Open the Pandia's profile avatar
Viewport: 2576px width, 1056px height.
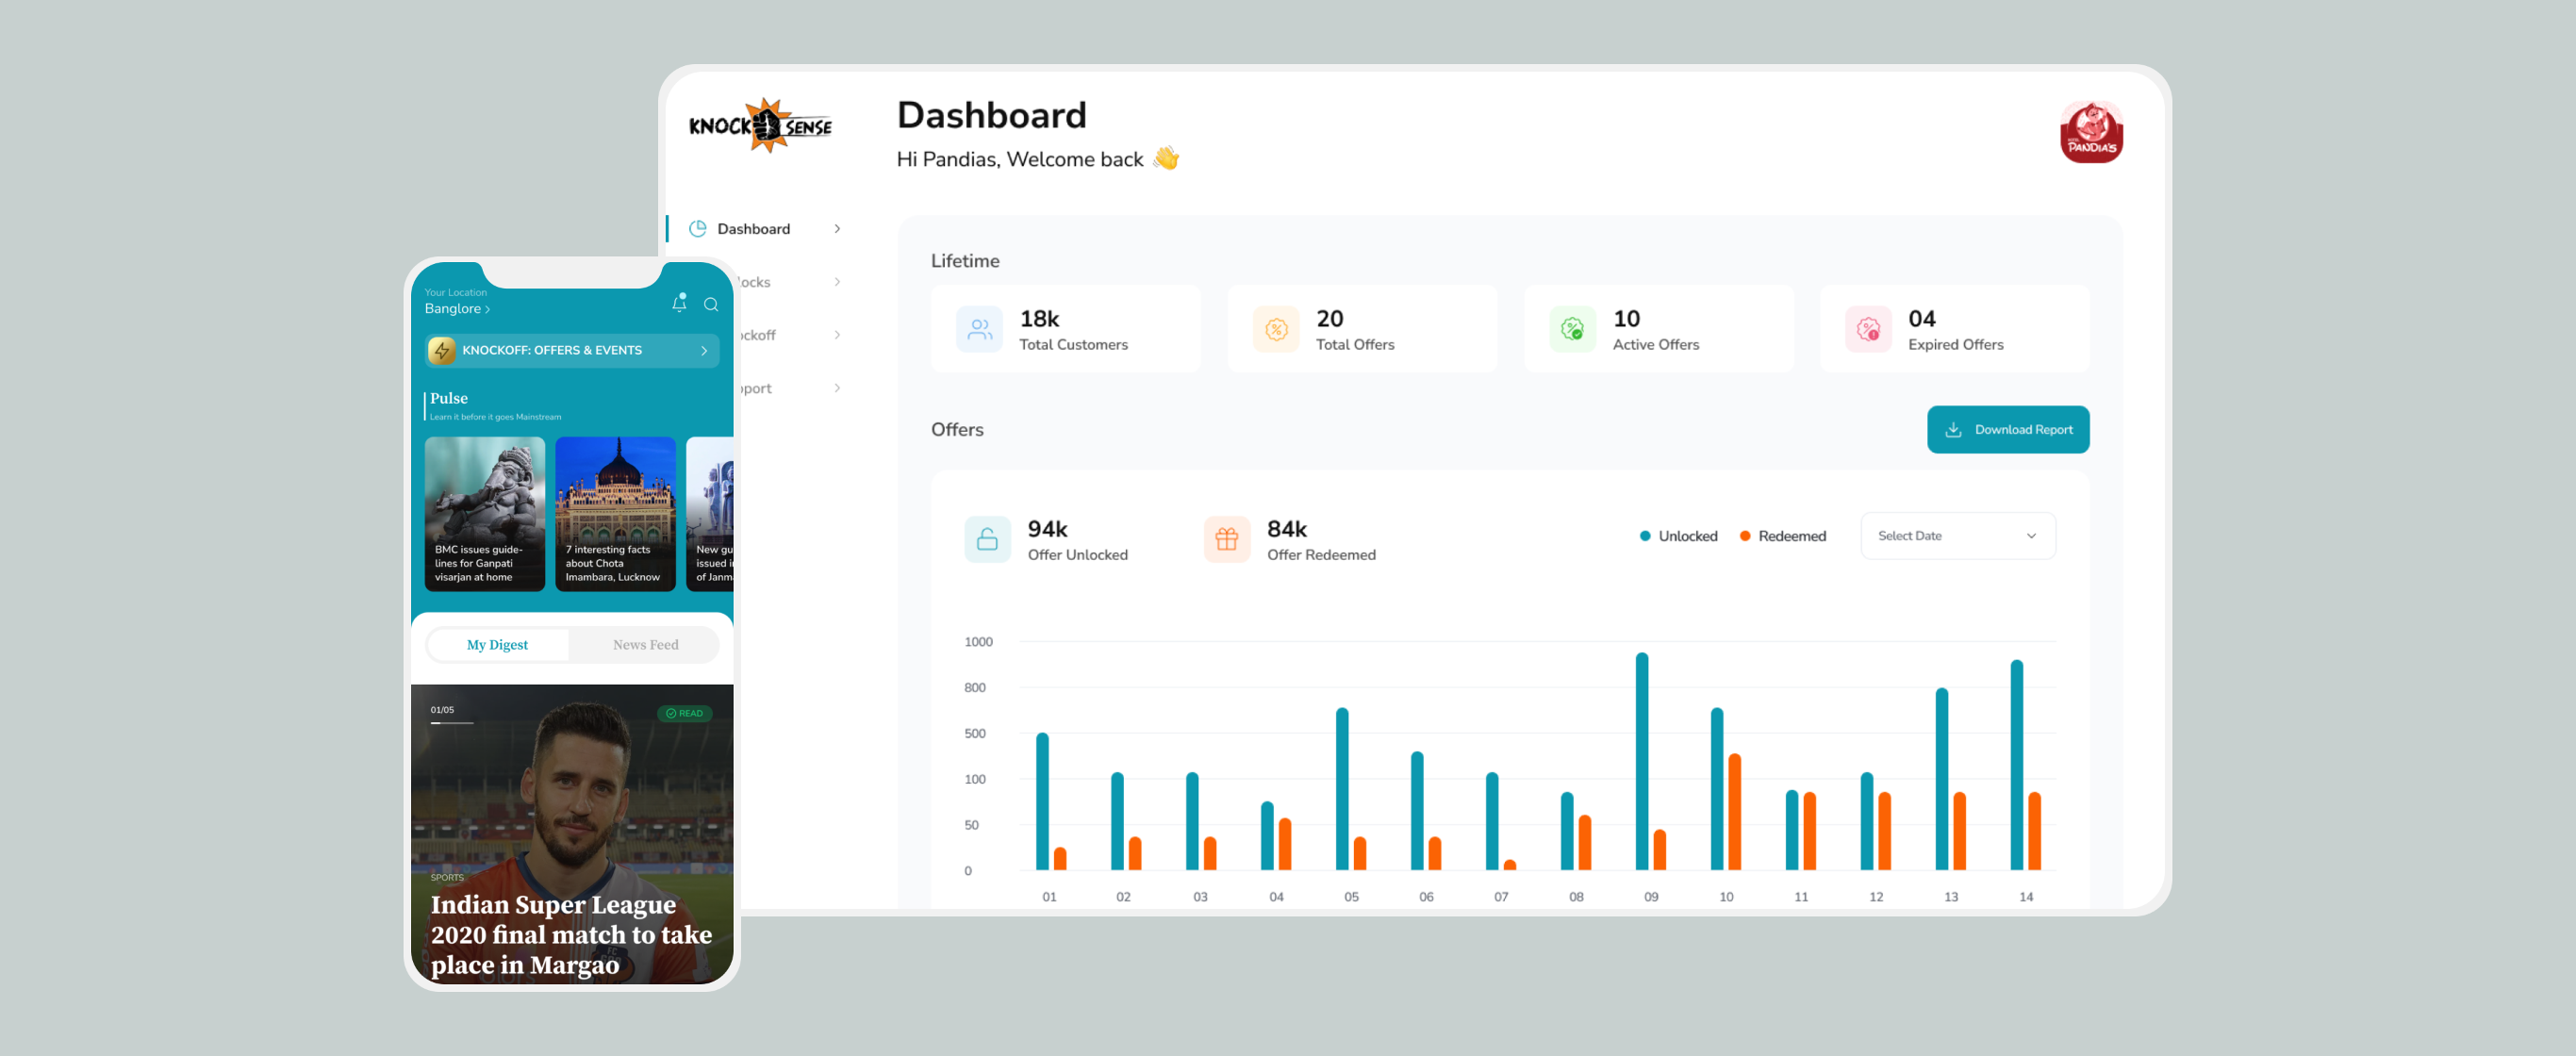(x=2092, y=131)
